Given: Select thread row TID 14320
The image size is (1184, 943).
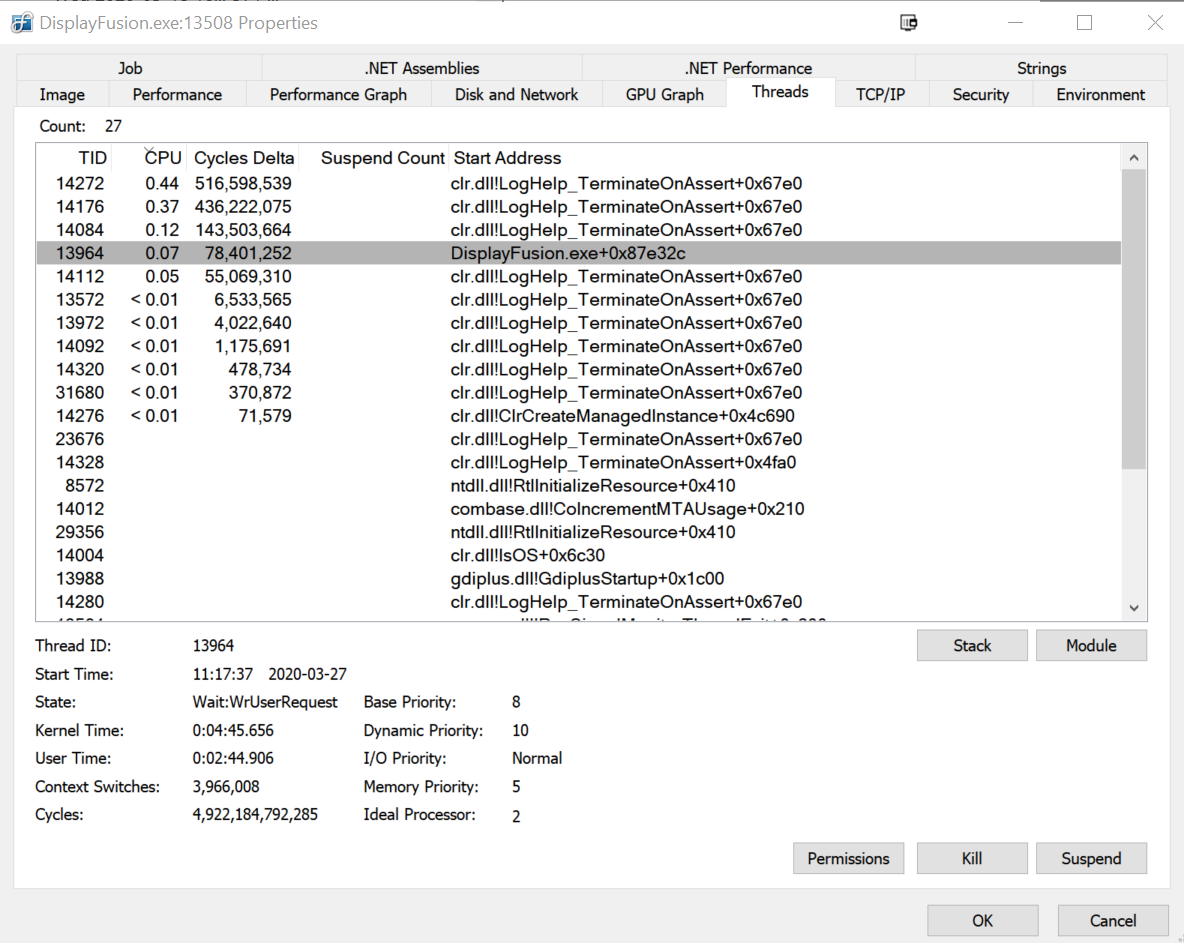Looking at the screenshot, I should coord(578,369).
